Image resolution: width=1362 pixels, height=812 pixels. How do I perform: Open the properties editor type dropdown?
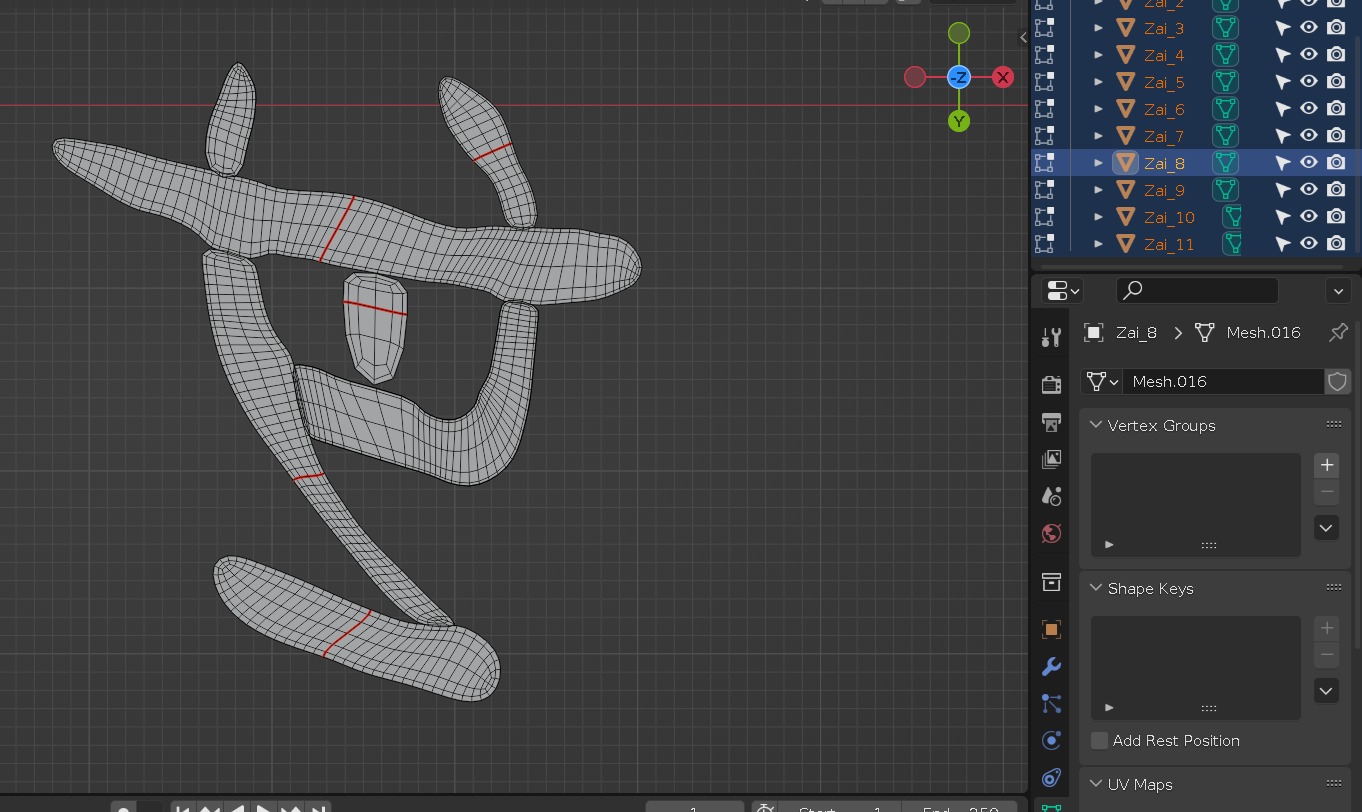[1063, 291]
